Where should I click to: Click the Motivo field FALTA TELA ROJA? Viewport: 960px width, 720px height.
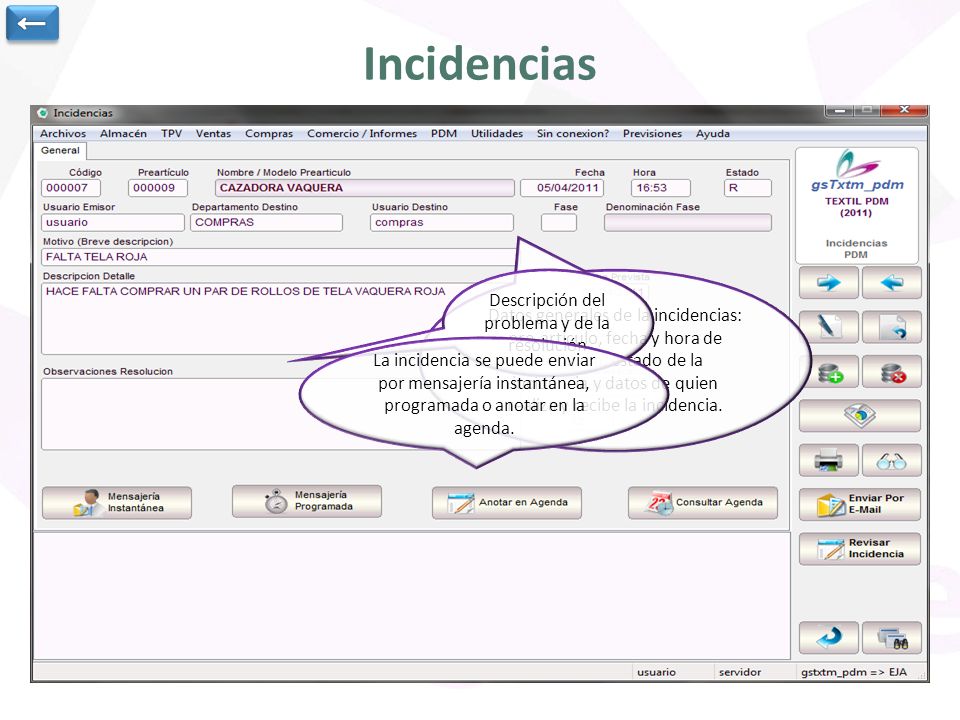(x=279, y=257)
